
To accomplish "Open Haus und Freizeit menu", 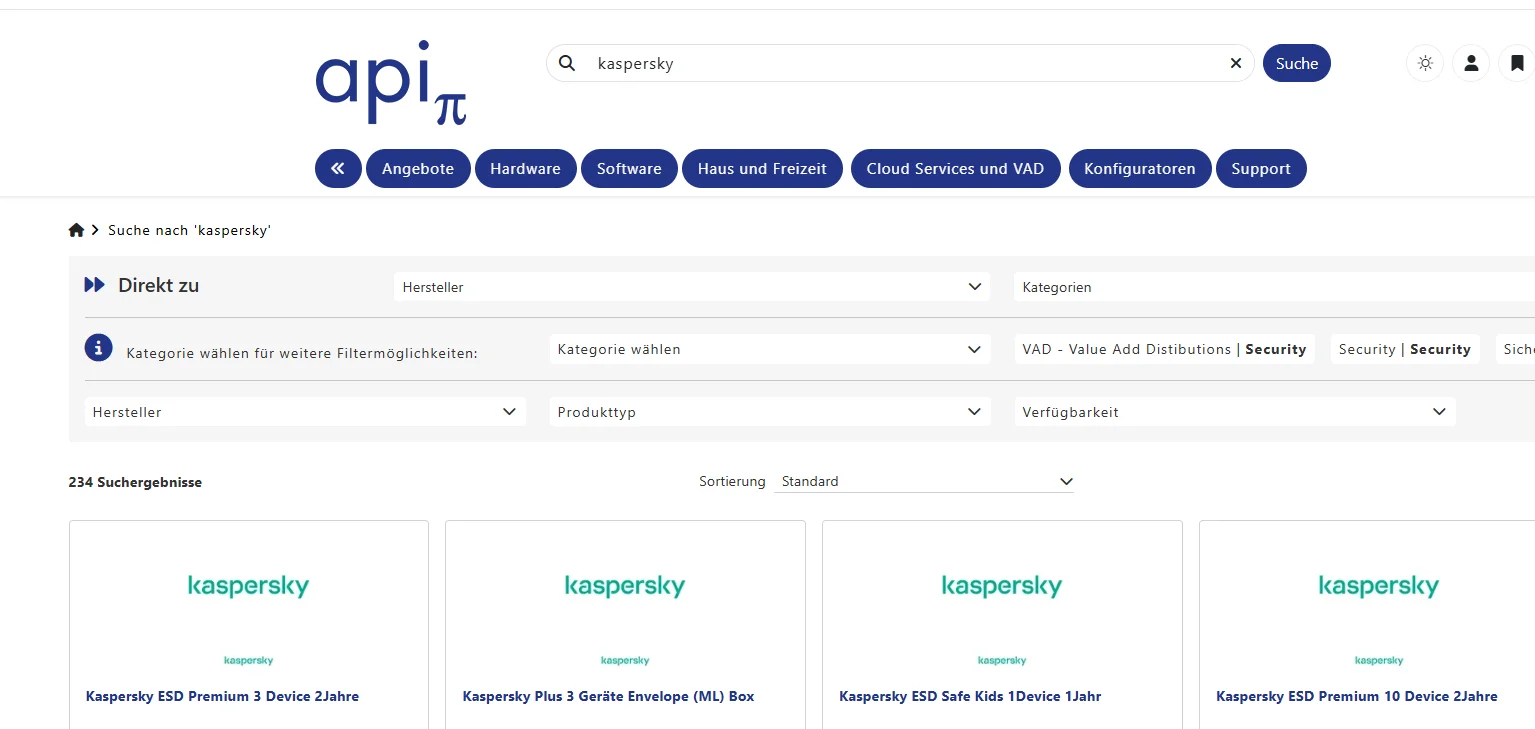I will tap(762, 169).
